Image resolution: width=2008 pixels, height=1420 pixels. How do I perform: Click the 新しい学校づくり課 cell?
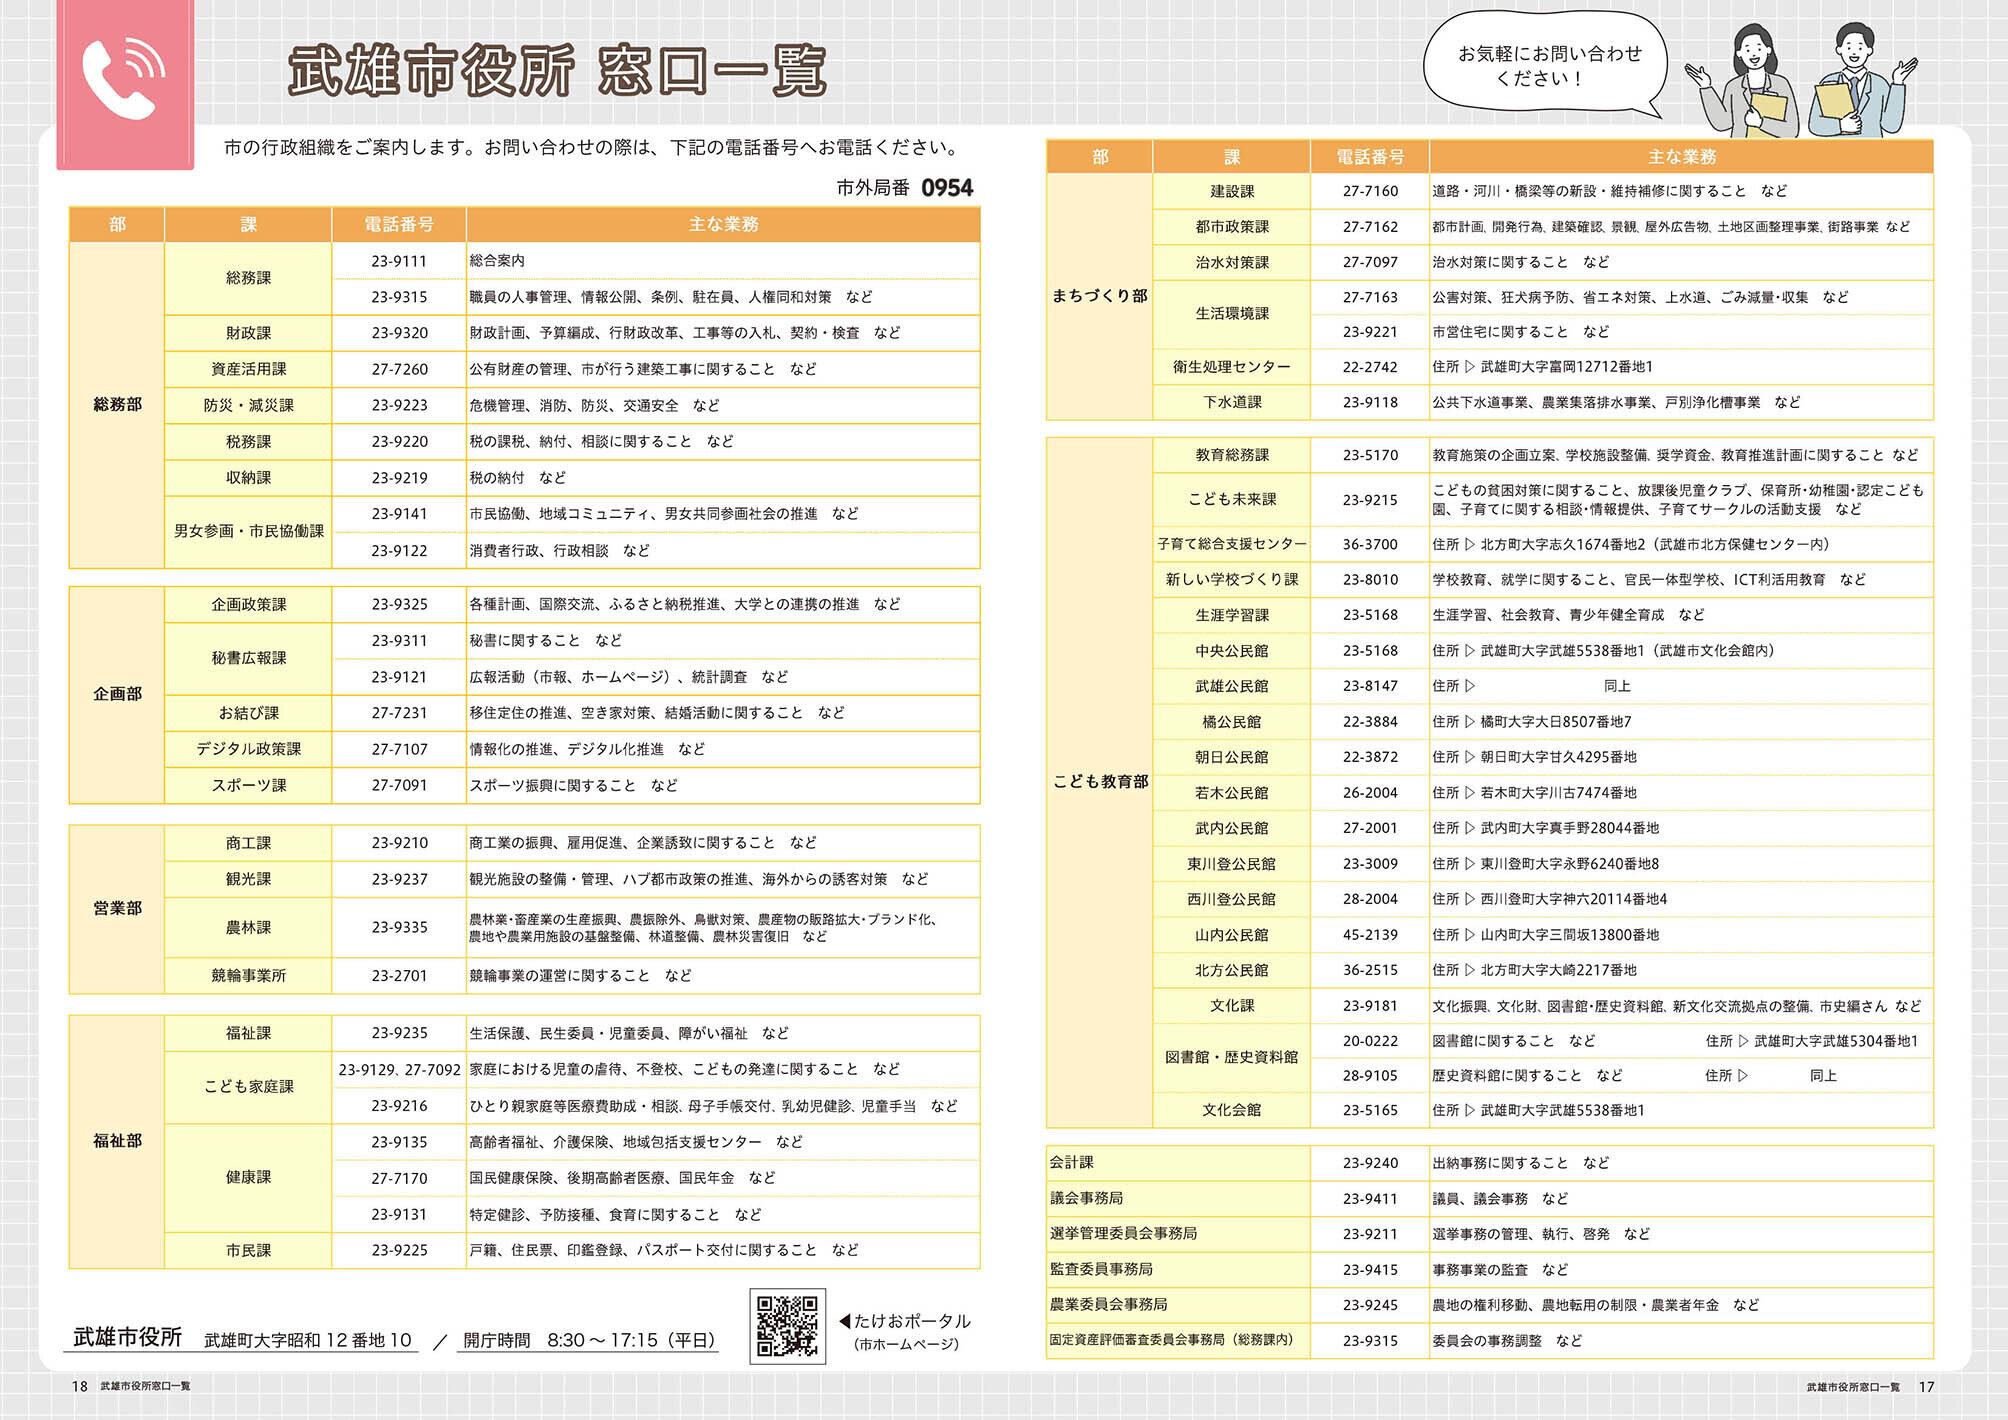pyautogui.click(x=1231, y=579)
